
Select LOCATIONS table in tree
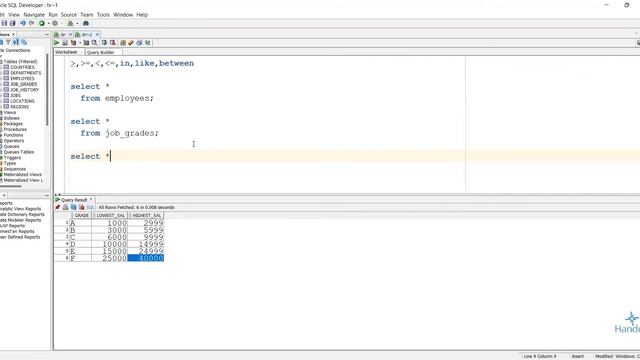(22, 101)
